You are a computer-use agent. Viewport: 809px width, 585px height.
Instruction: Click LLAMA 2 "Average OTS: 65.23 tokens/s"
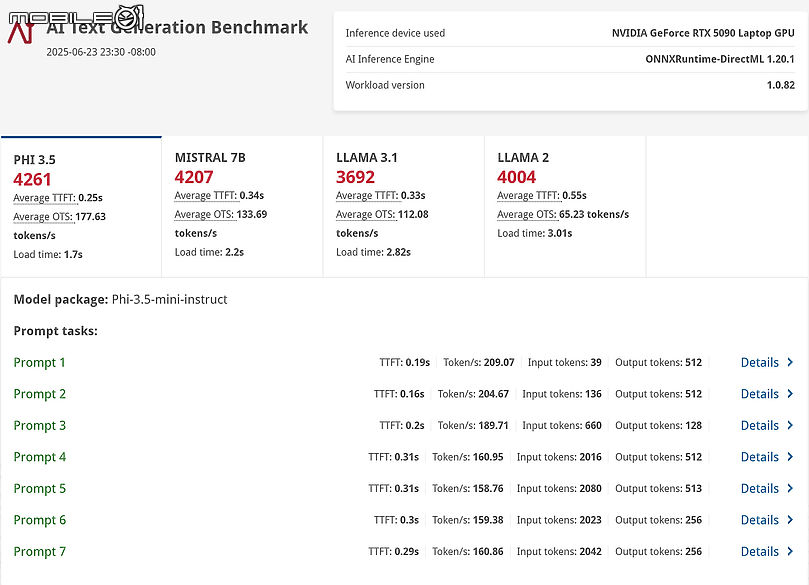563,214
